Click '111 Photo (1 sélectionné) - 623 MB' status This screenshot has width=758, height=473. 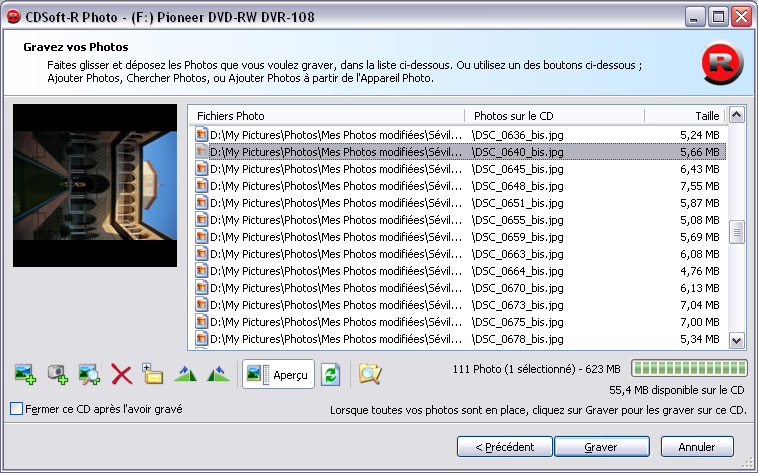click(x=536, y=369)
